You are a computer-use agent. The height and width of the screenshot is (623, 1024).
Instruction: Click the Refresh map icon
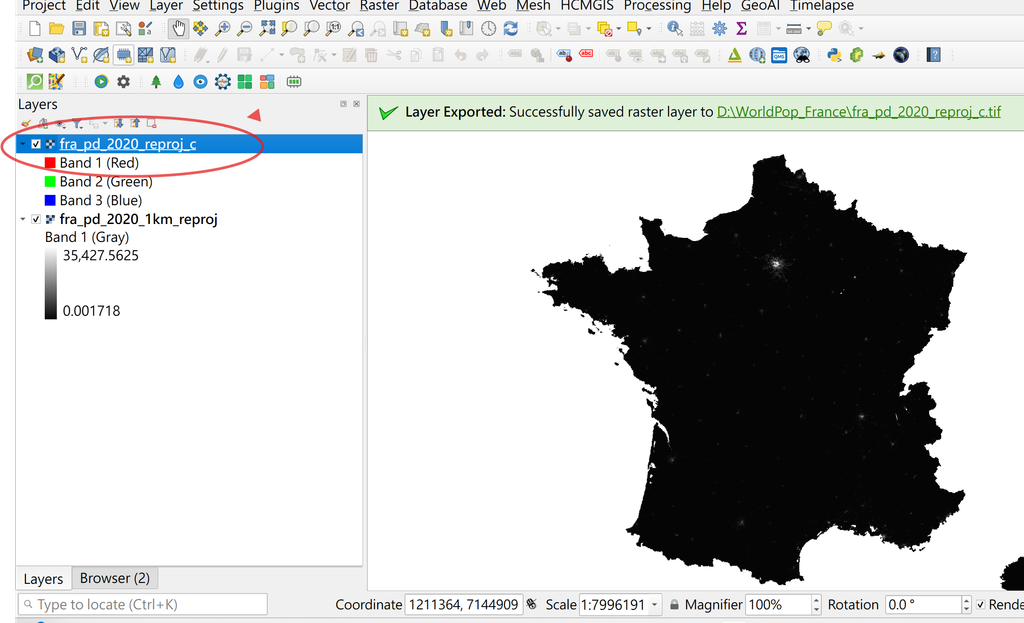point(511,29)
